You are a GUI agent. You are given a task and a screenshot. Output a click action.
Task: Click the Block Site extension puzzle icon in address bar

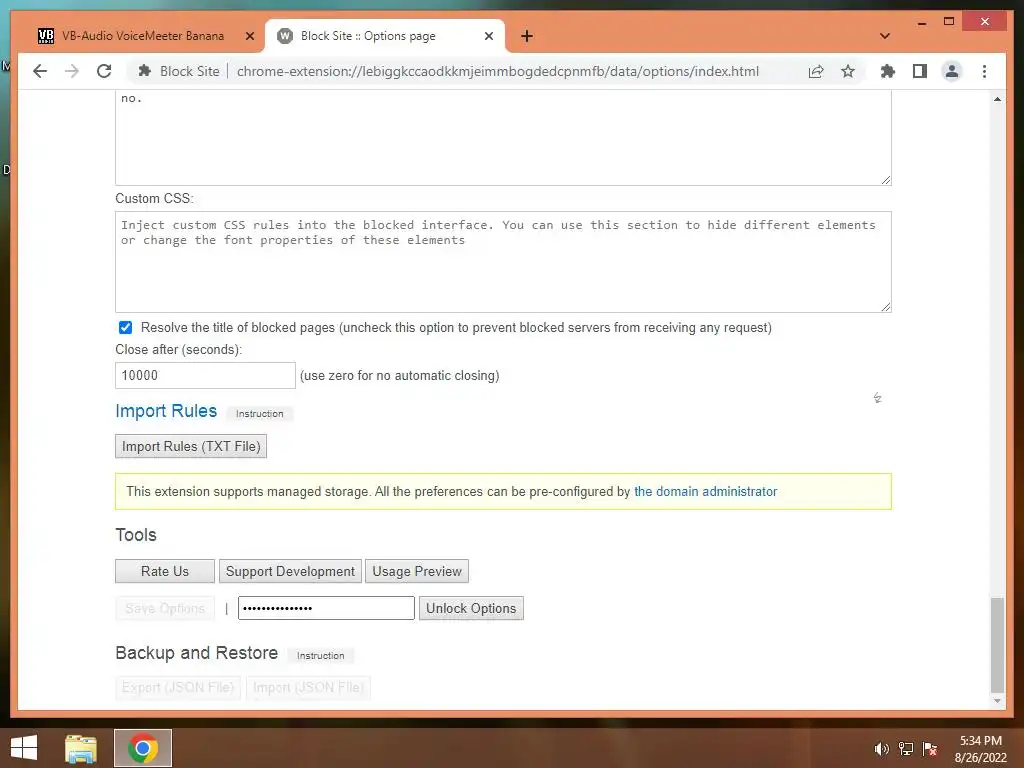[145, 71]
